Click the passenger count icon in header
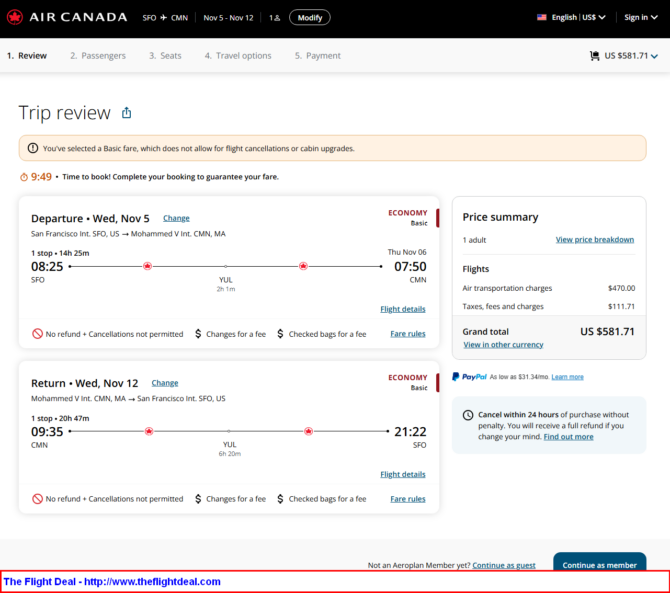The width and height of the screenshot is (670, 593). point(275,18)
